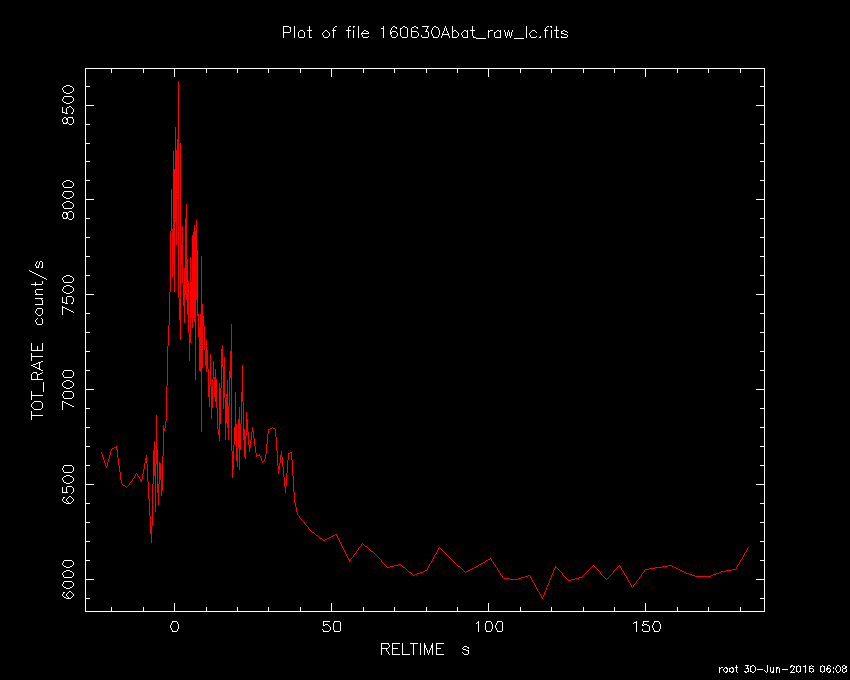Click the 100 x-axis tick label

pos(489,627)
